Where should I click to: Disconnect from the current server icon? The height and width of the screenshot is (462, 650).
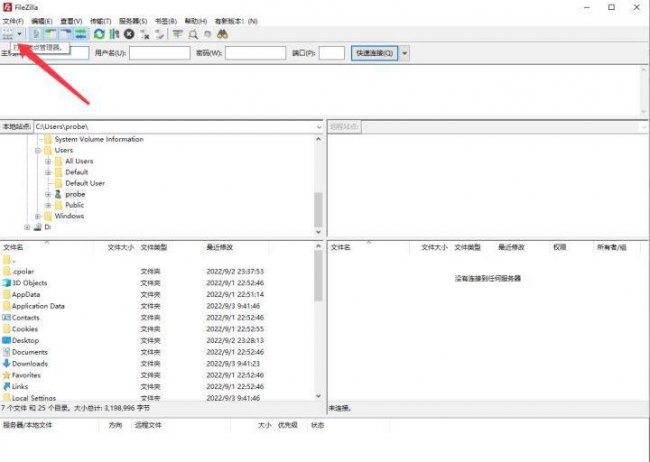coord(144,34)
